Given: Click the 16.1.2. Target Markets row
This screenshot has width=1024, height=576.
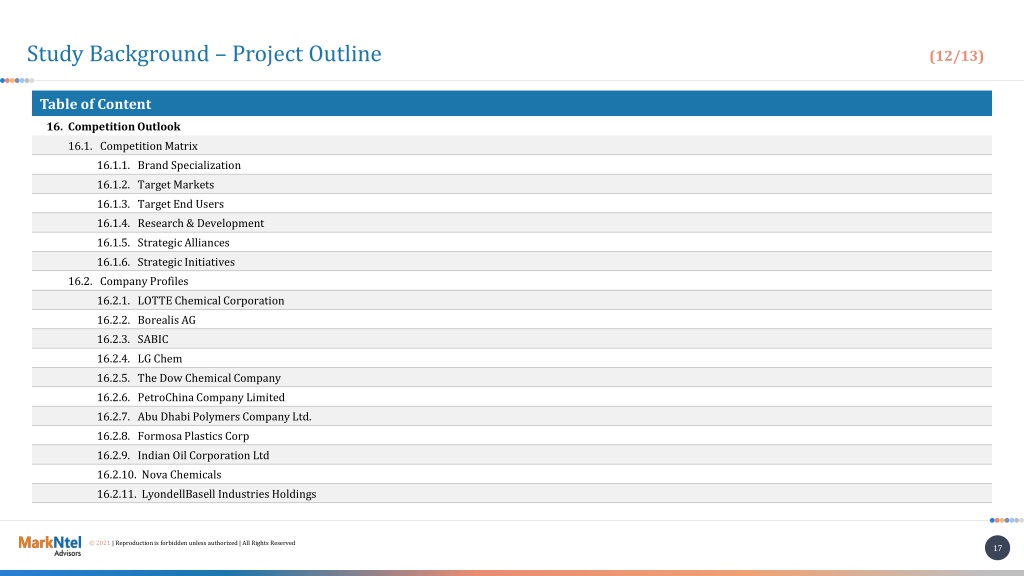Looking at the screenshot, I should (512, 184).
